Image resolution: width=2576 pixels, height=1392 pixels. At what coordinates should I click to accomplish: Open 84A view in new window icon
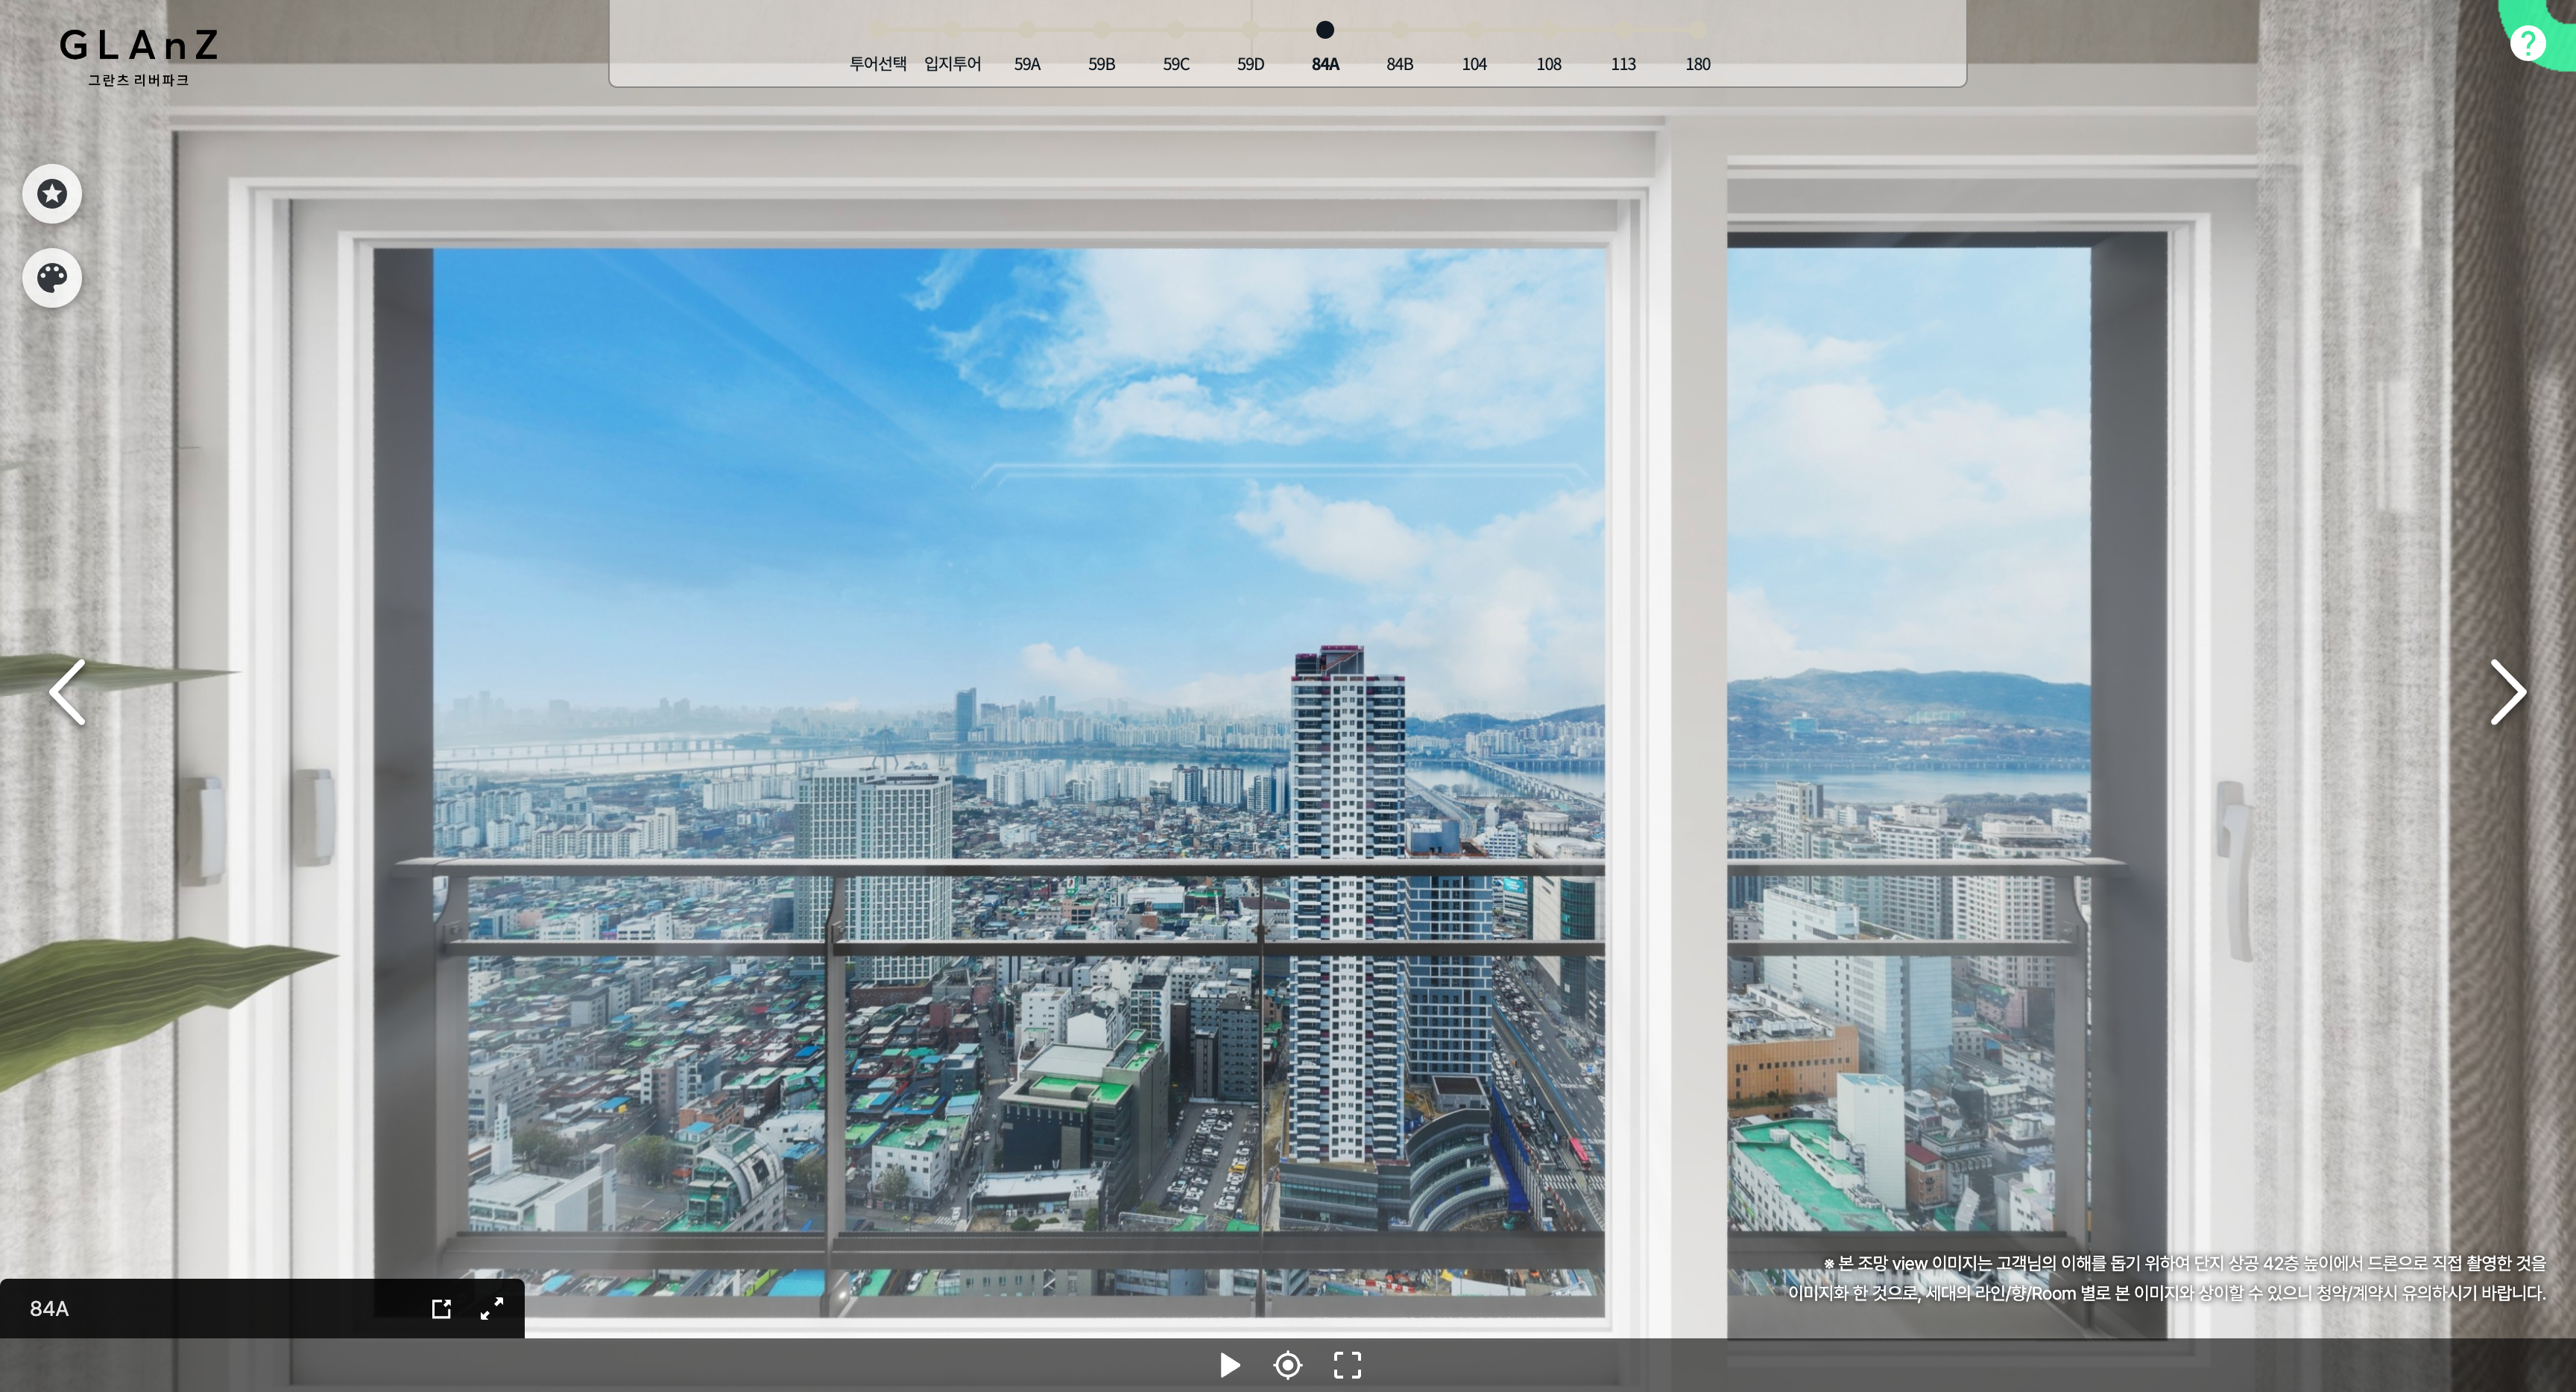(441, 1309)
